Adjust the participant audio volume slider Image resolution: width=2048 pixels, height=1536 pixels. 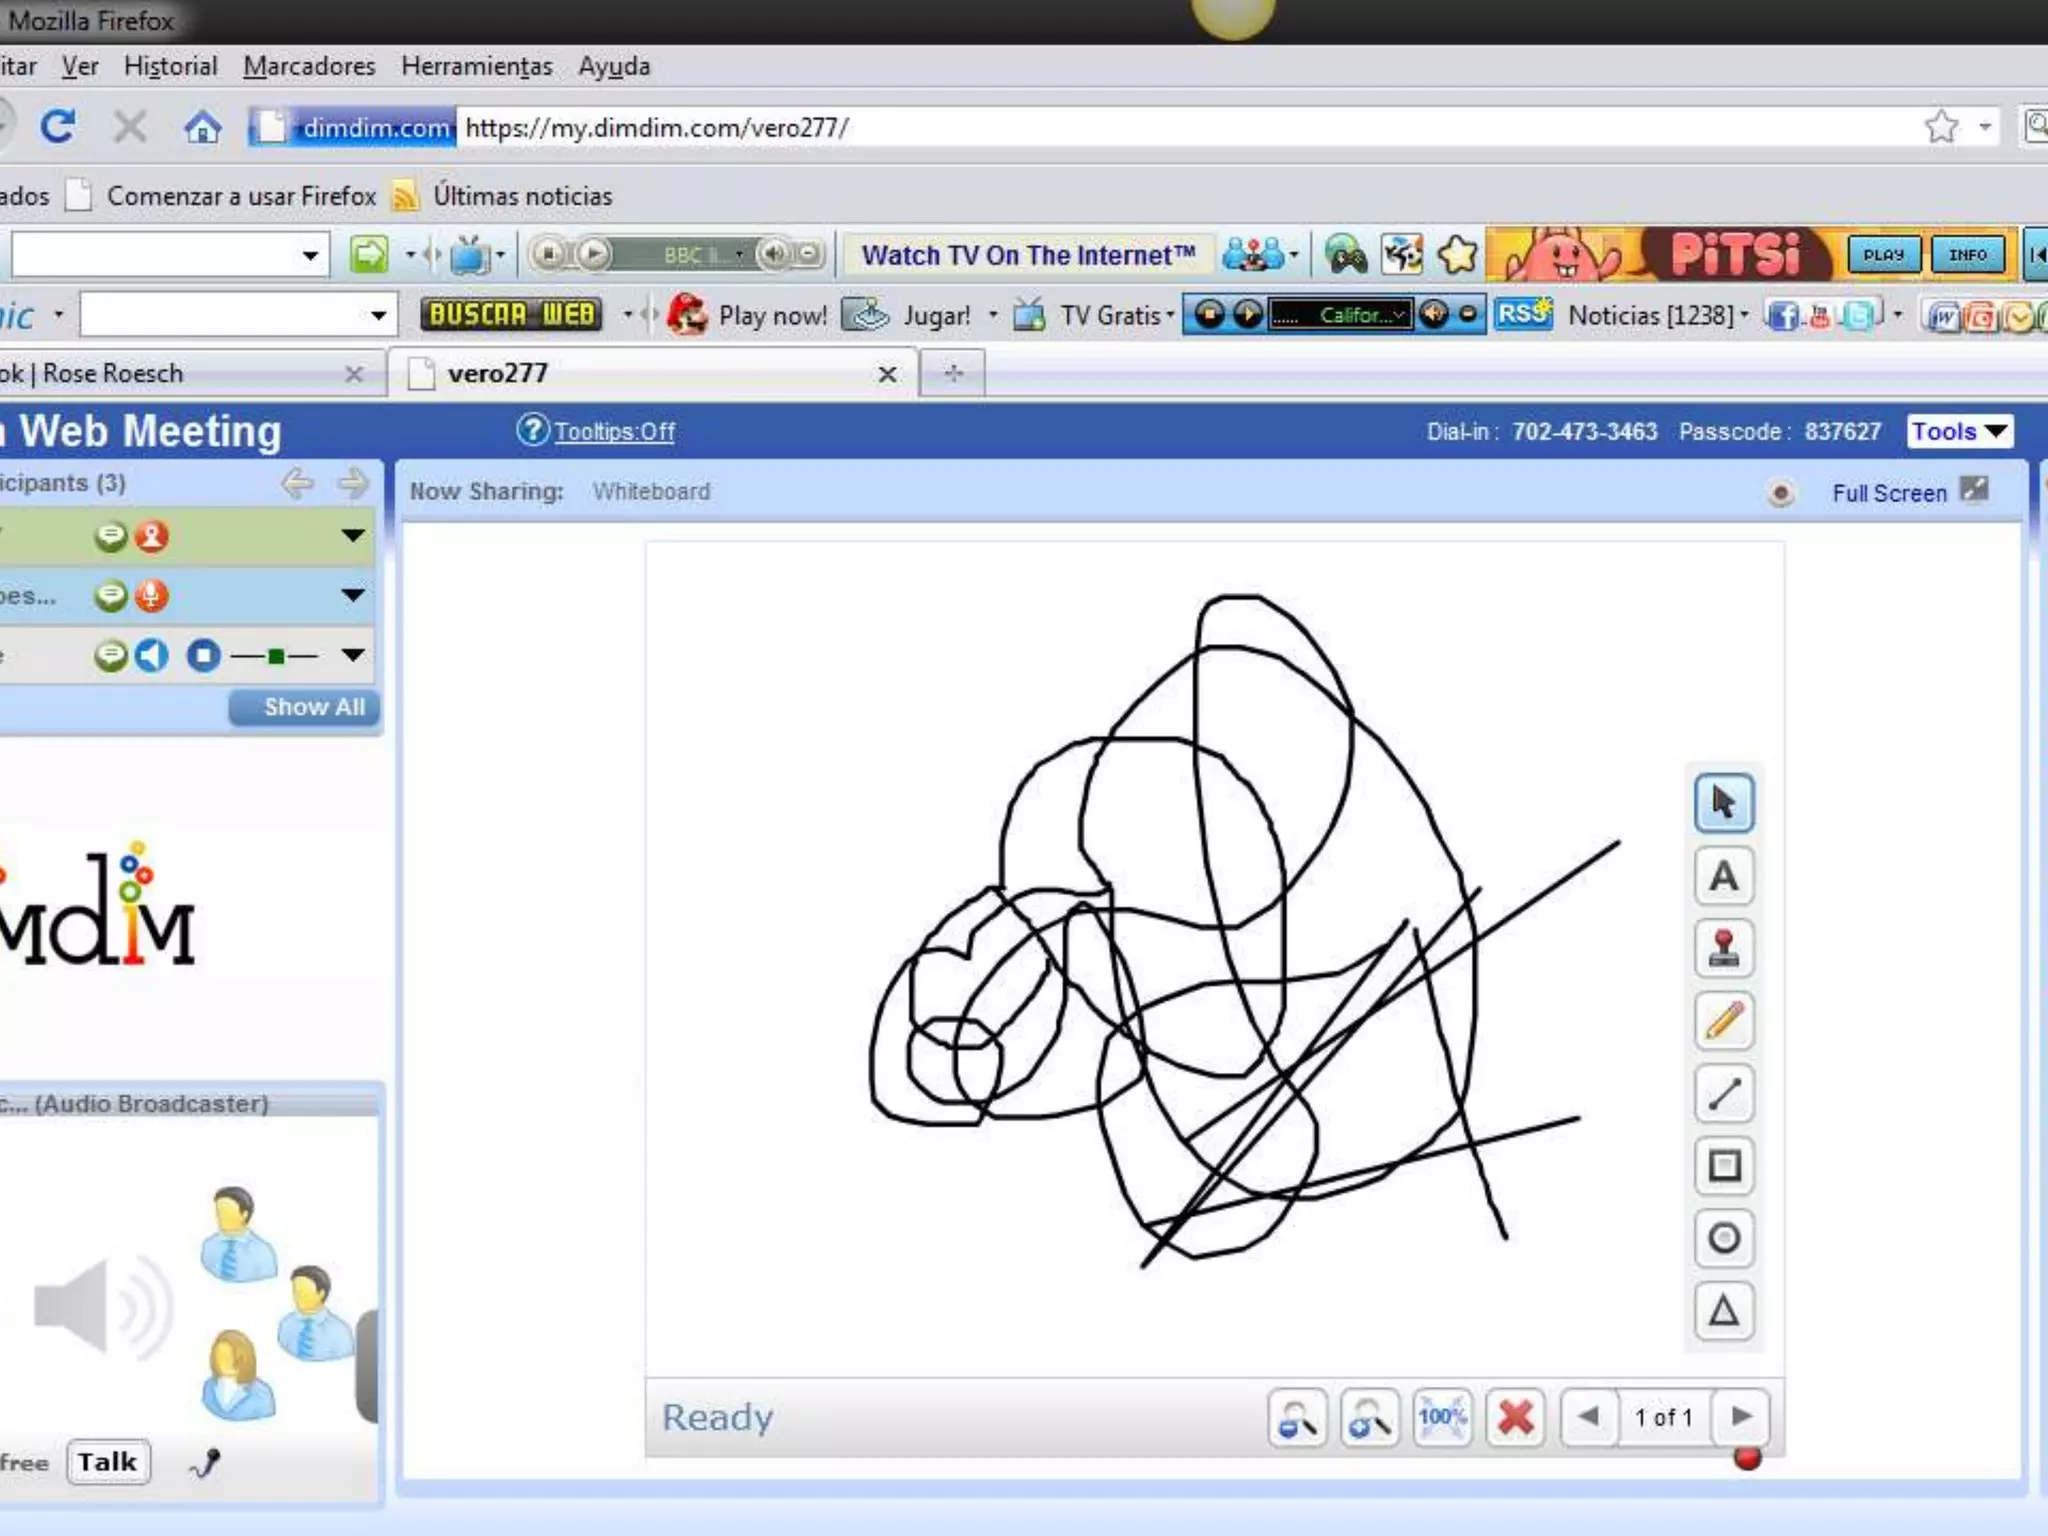pos(275,656)
